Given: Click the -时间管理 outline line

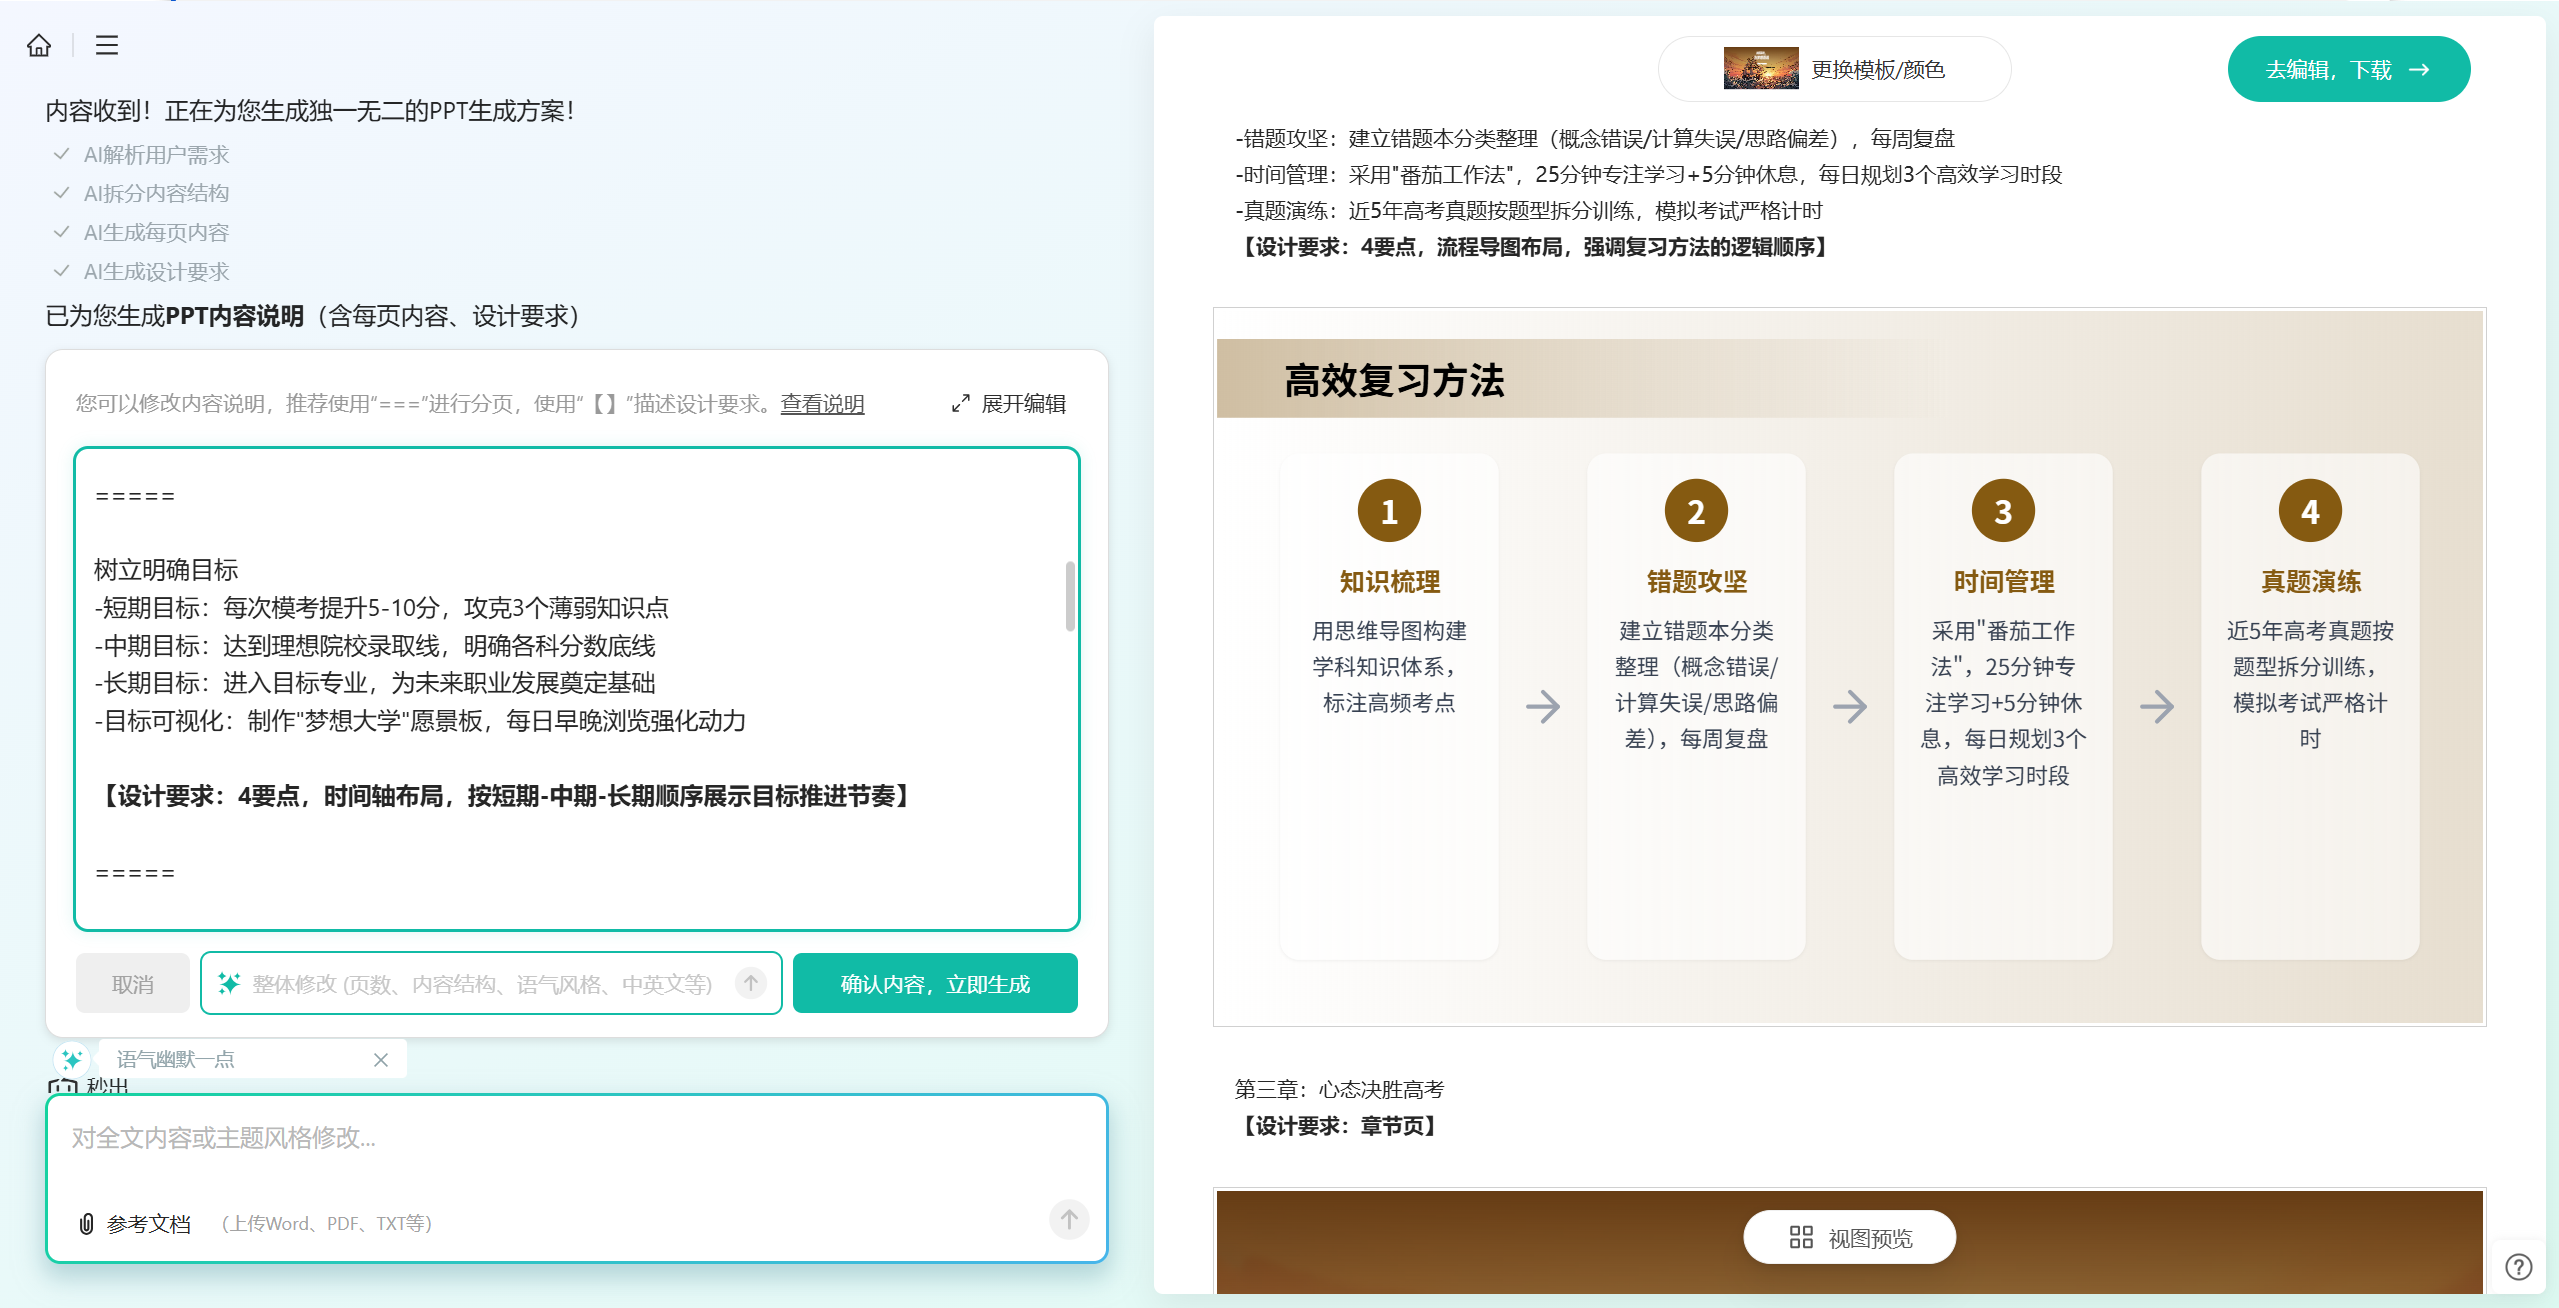Looking at the screenshot, I should [x=1649, y=175].
